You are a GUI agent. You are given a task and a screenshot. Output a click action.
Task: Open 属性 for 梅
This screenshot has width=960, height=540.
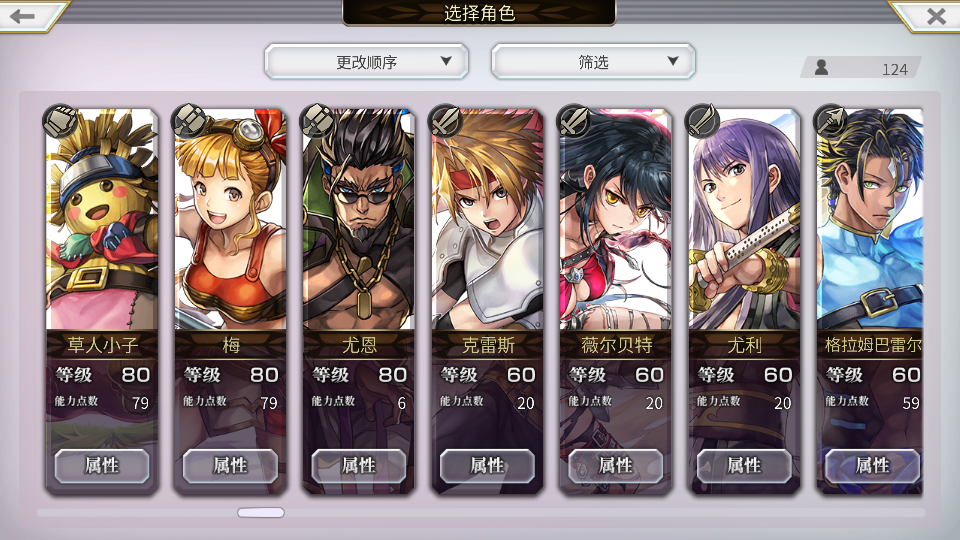[230, 466]
